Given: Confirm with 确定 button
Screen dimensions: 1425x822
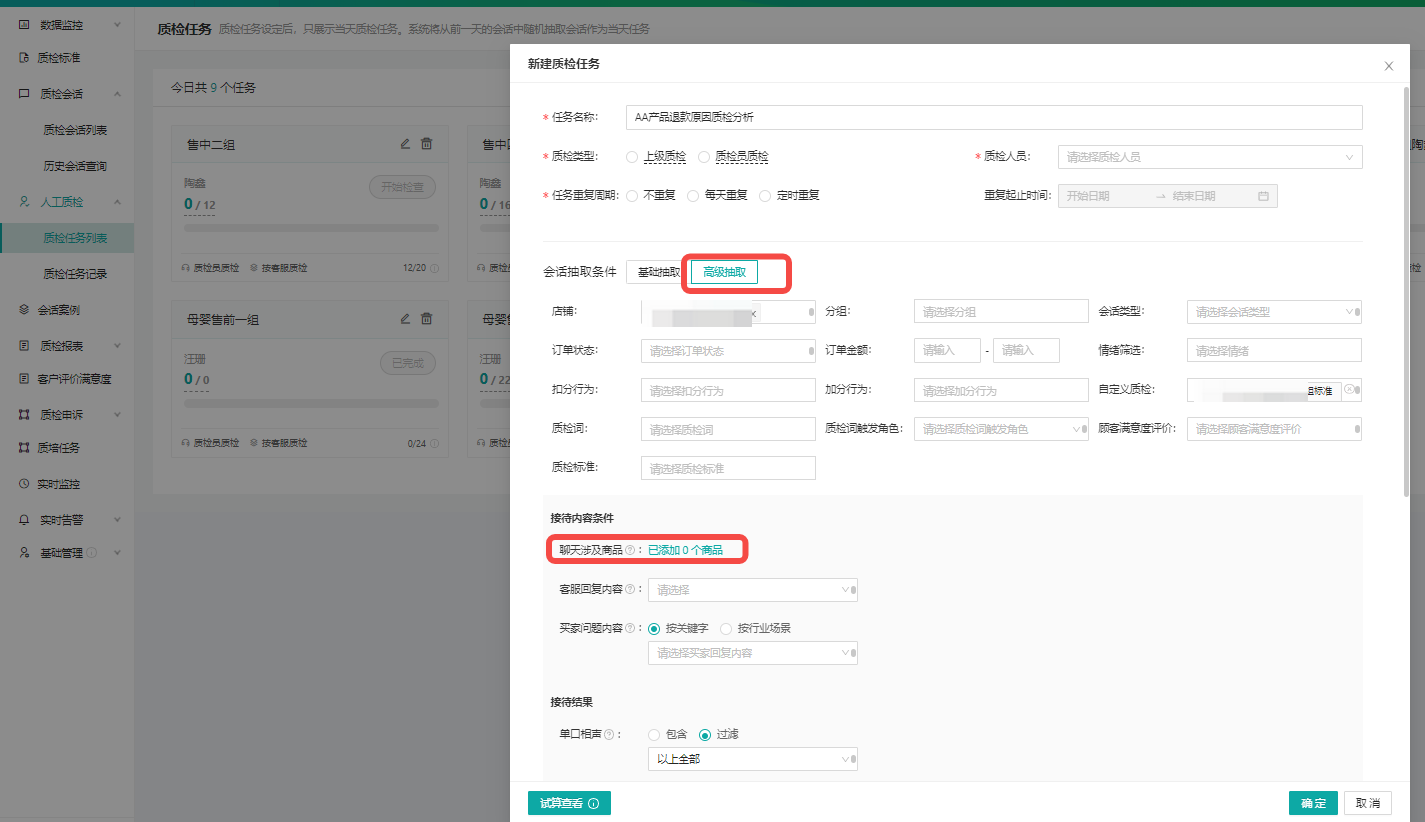Looking at the screenshot, I should tap(1313, 803).
